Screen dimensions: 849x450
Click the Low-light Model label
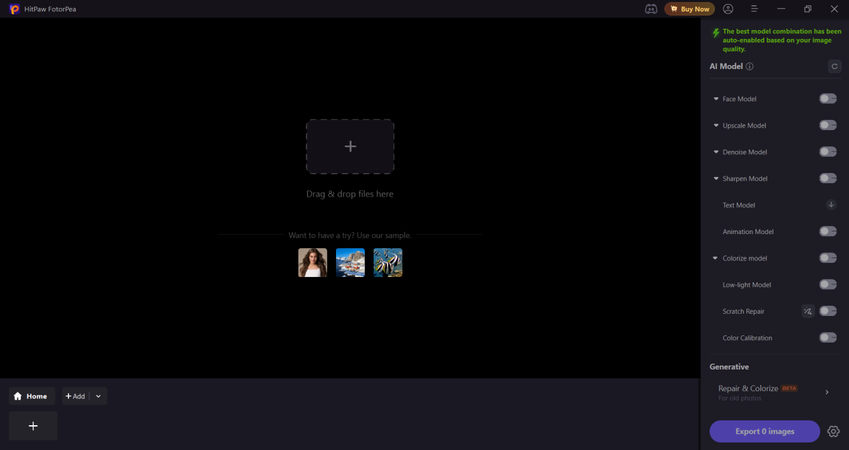pyautogui.click(x=746, y=285)
